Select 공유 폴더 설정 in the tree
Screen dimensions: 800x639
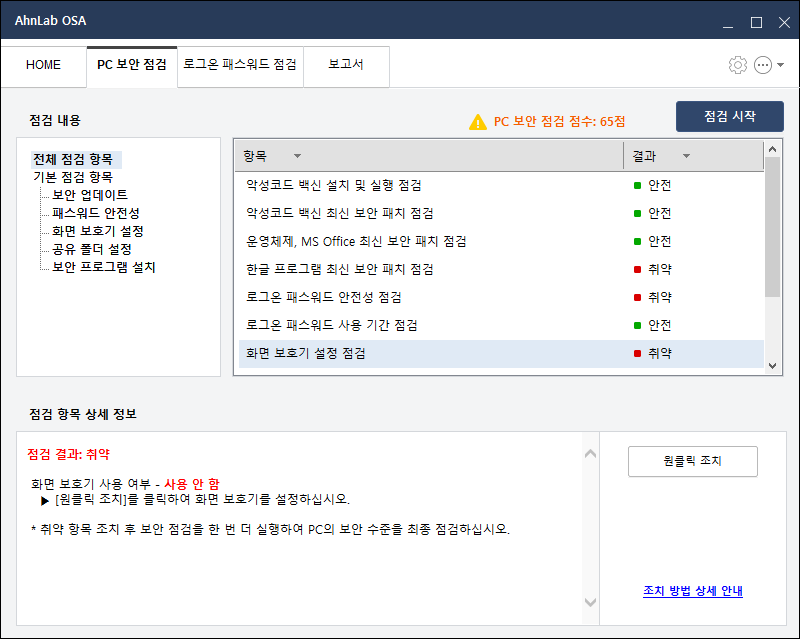[x=92, y=249]
